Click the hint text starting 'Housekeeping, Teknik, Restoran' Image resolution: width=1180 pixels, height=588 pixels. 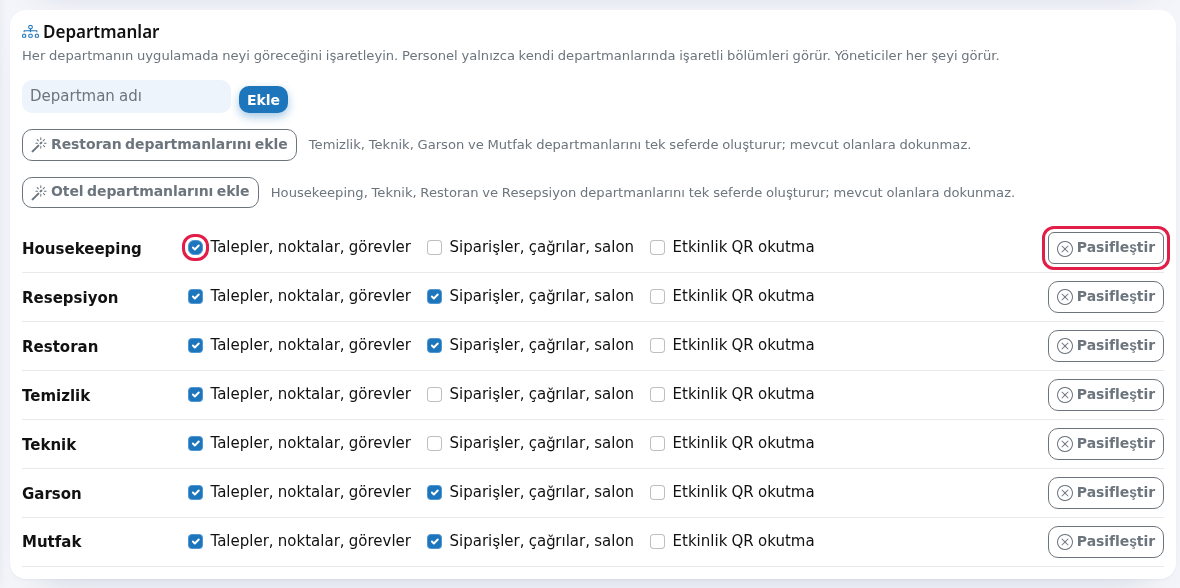point(643,193)
